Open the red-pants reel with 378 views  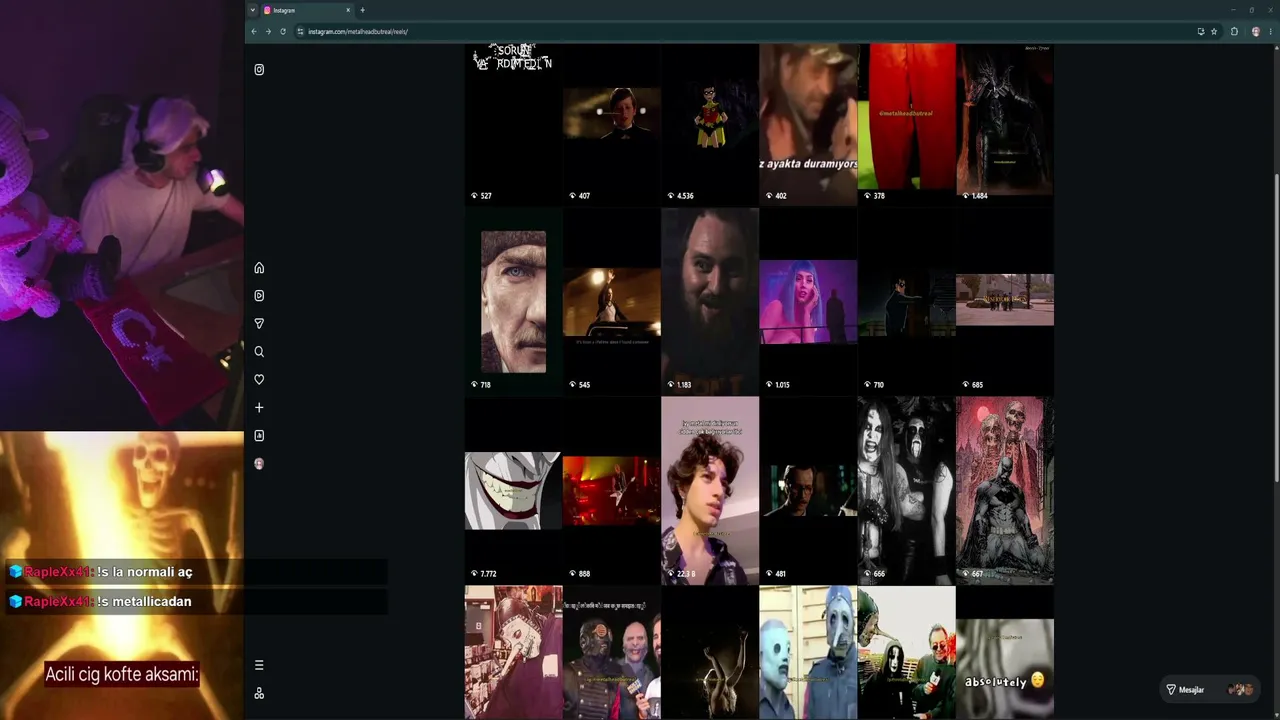point(907,123)
